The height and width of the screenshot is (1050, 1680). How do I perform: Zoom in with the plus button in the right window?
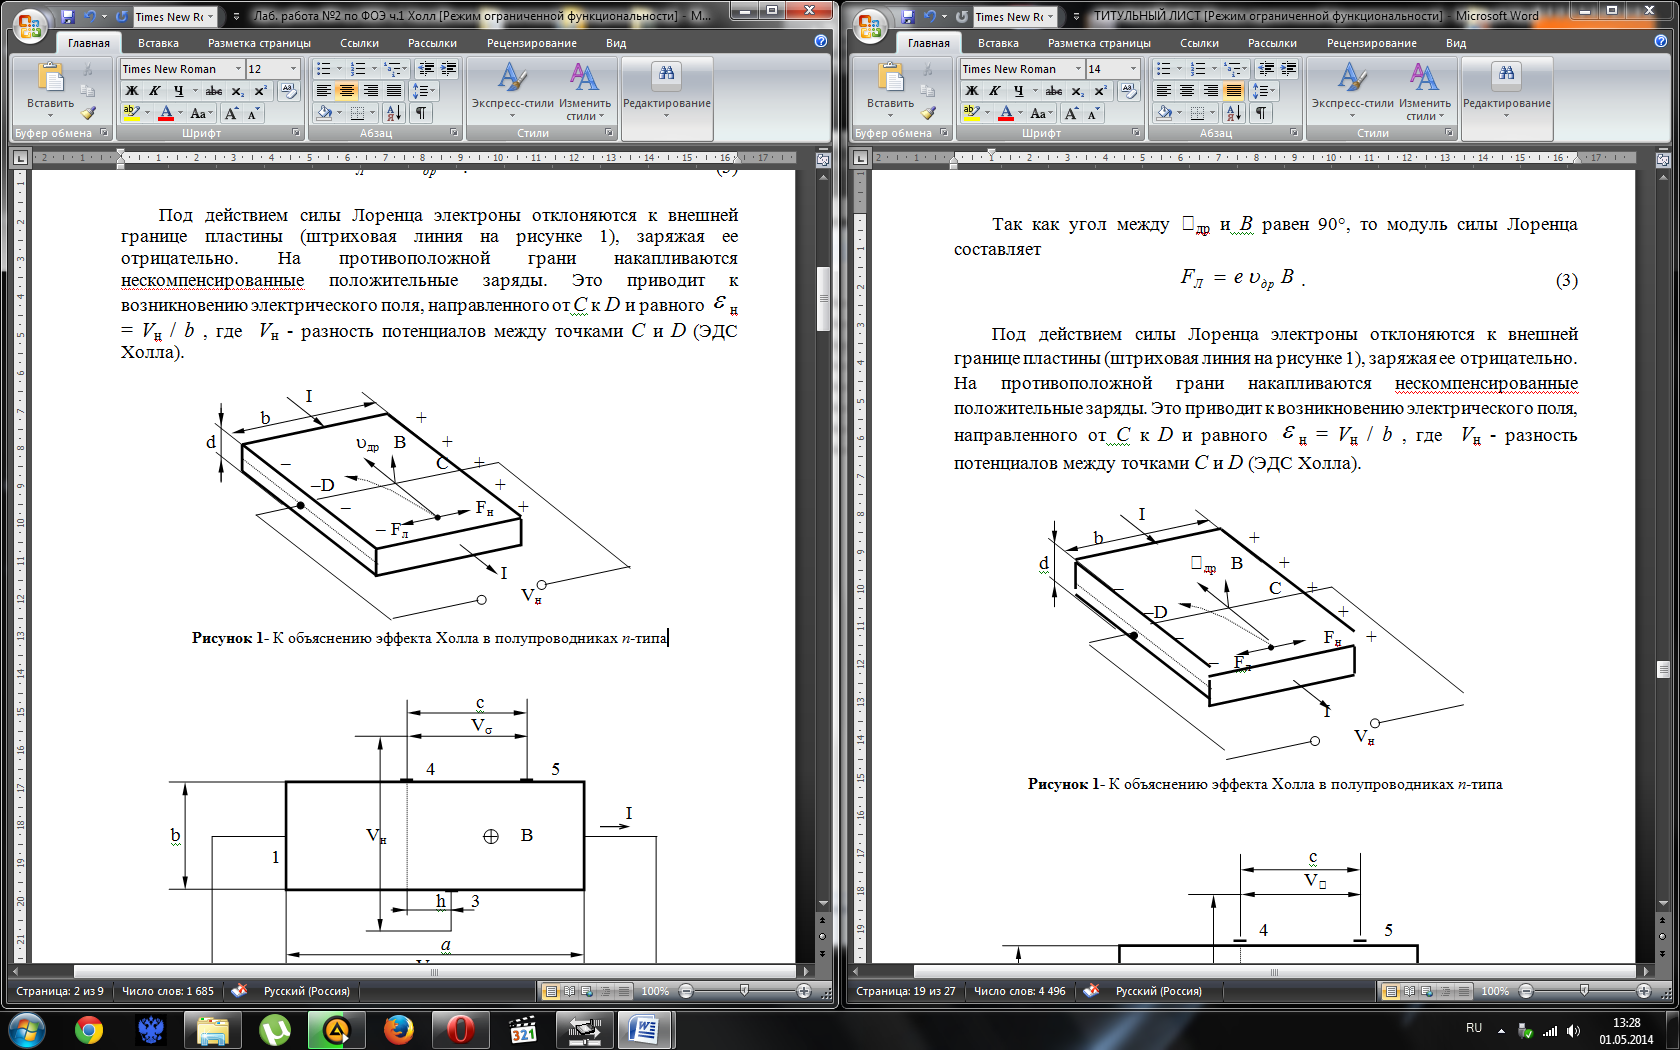tap(1644, 991)
